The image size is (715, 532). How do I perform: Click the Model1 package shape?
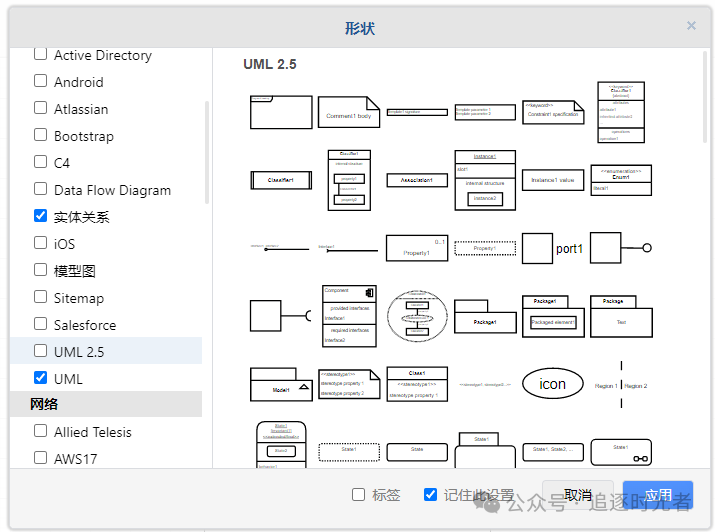click(281, 384)
